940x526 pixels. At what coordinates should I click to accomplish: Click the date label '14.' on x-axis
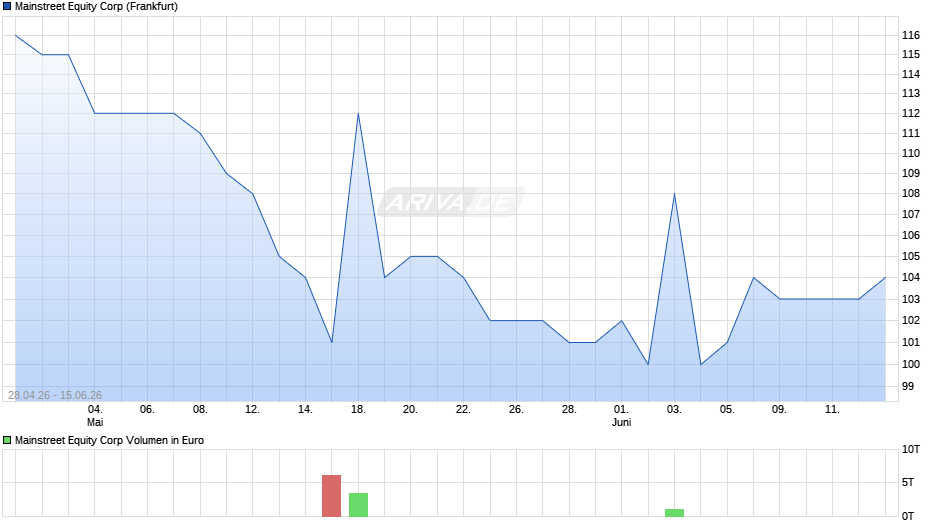point(305,410)
